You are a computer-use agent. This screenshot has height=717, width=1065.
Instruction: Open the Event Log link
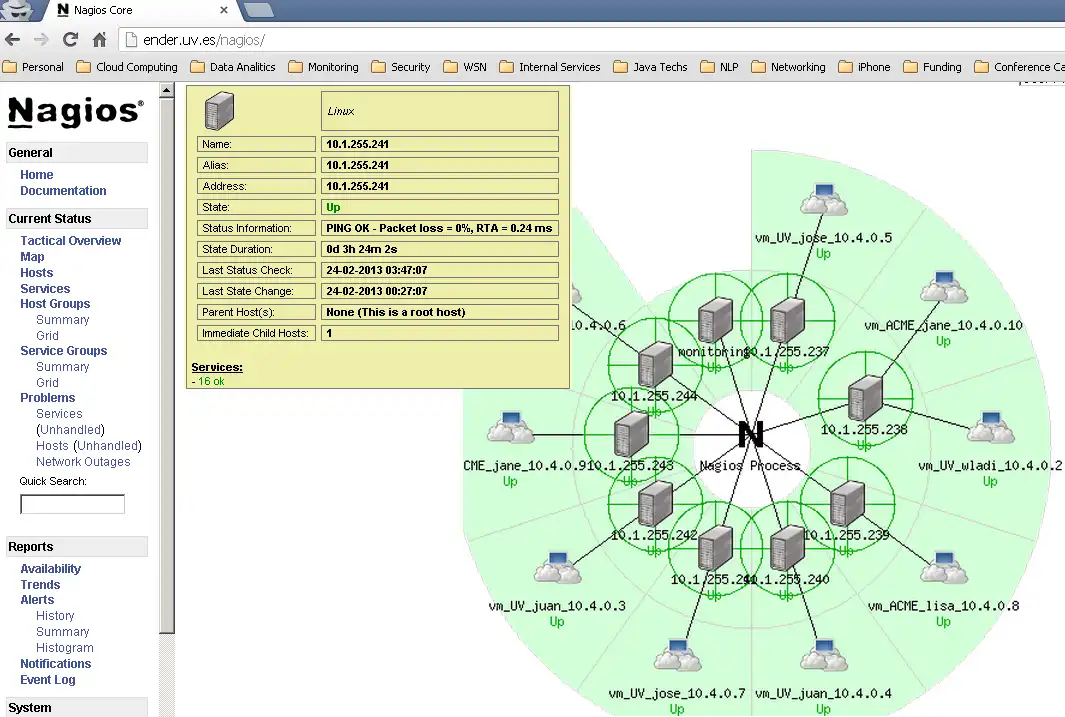(48, 680)
